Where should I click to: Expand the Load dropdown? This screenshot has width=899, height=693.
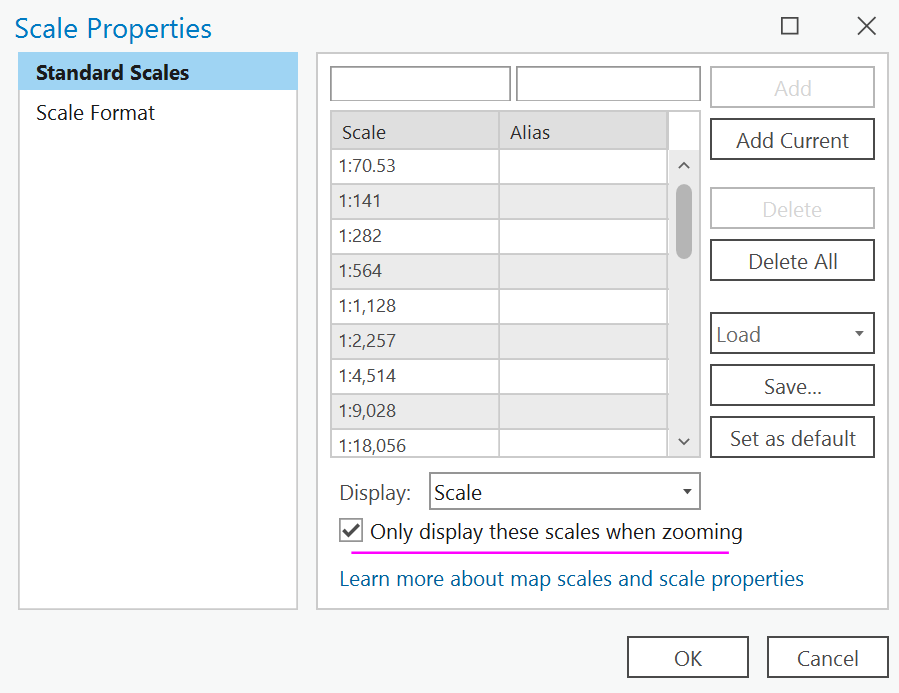coord(792,334)
